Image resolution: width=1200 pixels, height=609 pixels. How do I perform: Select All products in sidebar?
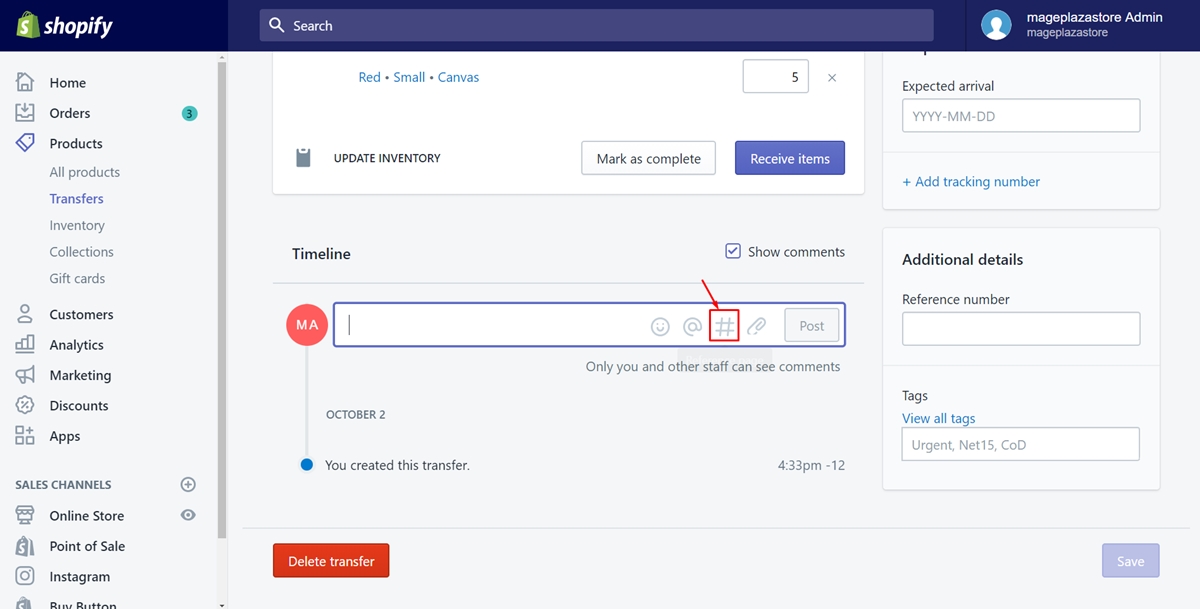click(x=85, y=172)
